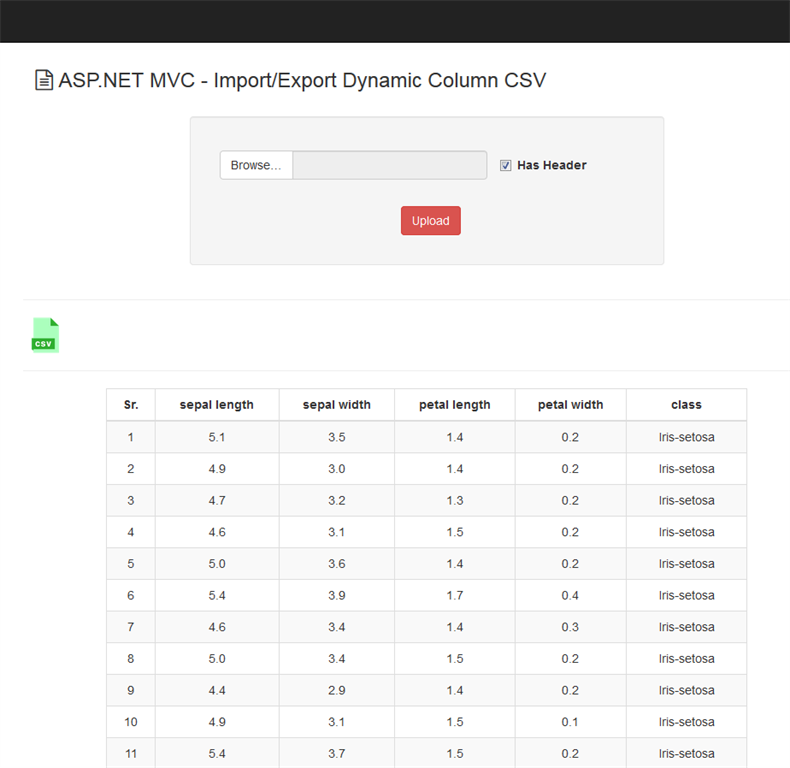Click the red Upload button
790x768 pixels.
tap(431, 221)
